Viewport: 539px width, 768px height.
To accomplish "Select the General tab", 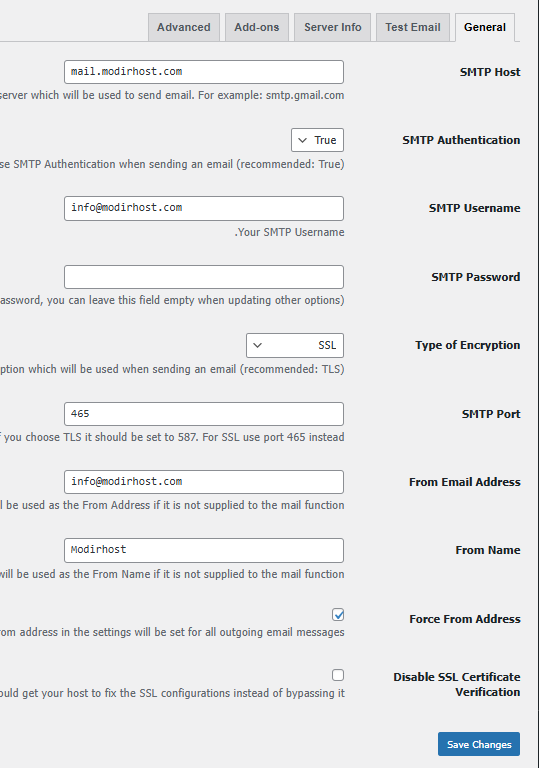I will pos(485,27).
